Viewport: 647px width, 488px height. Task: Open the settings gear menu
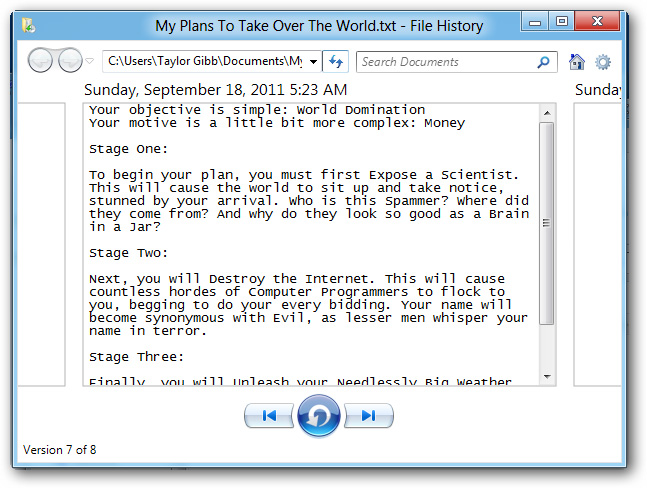[x=603, y=62]
